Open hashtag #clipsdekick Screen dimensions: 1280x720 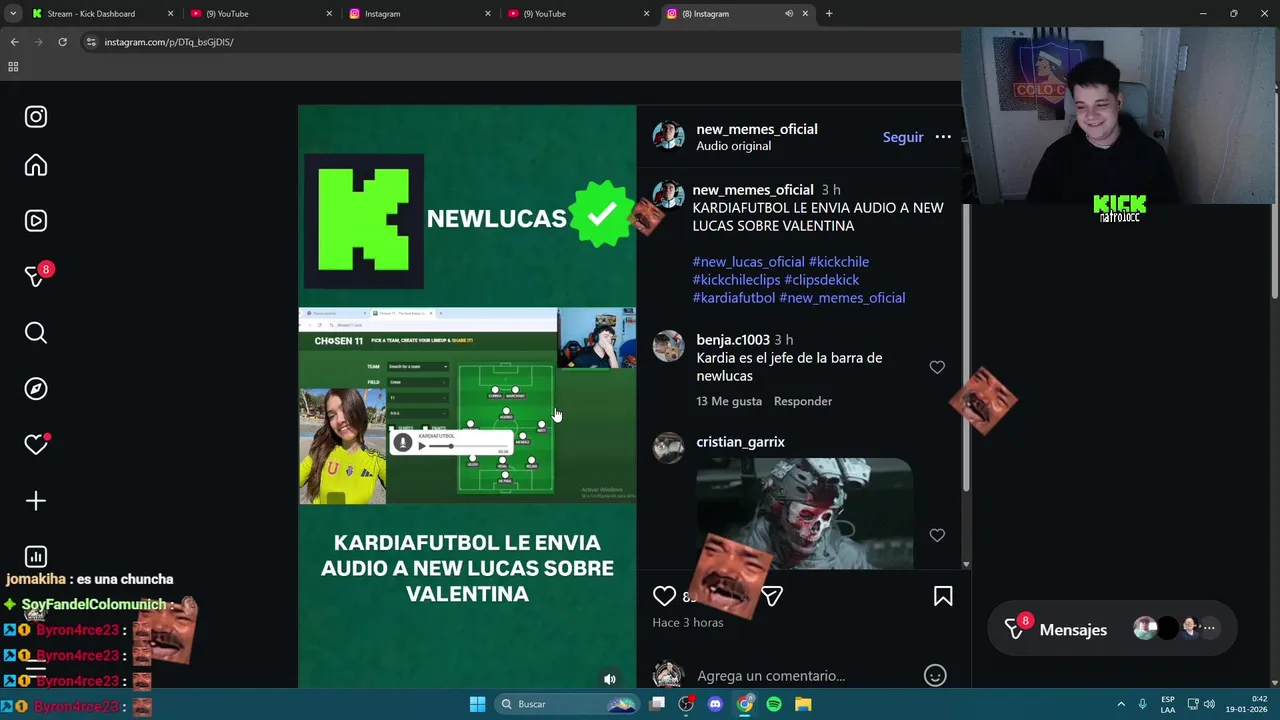click(x=822, y=280)
